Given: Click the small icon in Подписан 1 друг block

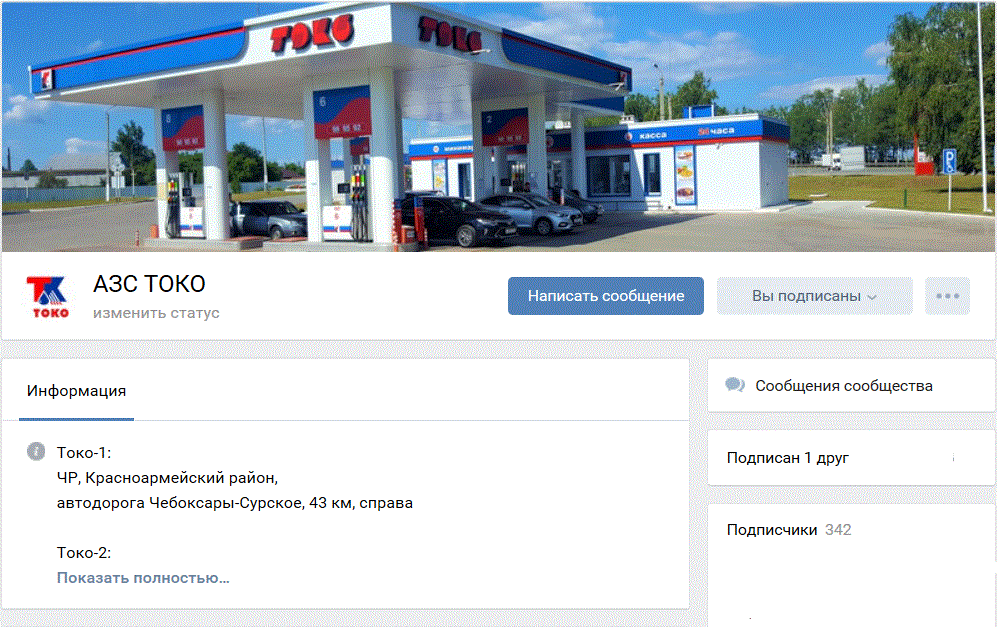Looking at the screenshot, I should pos(953,458).
